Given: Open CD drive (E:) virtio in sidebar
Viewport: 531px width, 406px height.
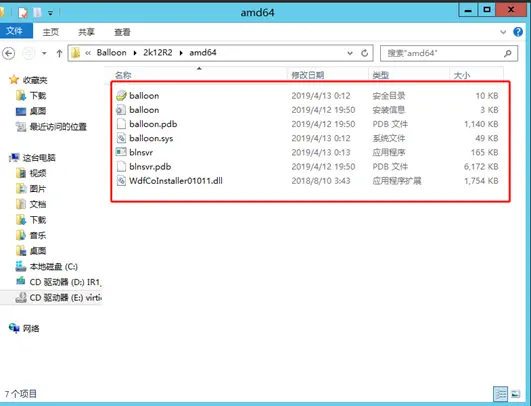Looking at the screenshot, I should pos(65,298).
